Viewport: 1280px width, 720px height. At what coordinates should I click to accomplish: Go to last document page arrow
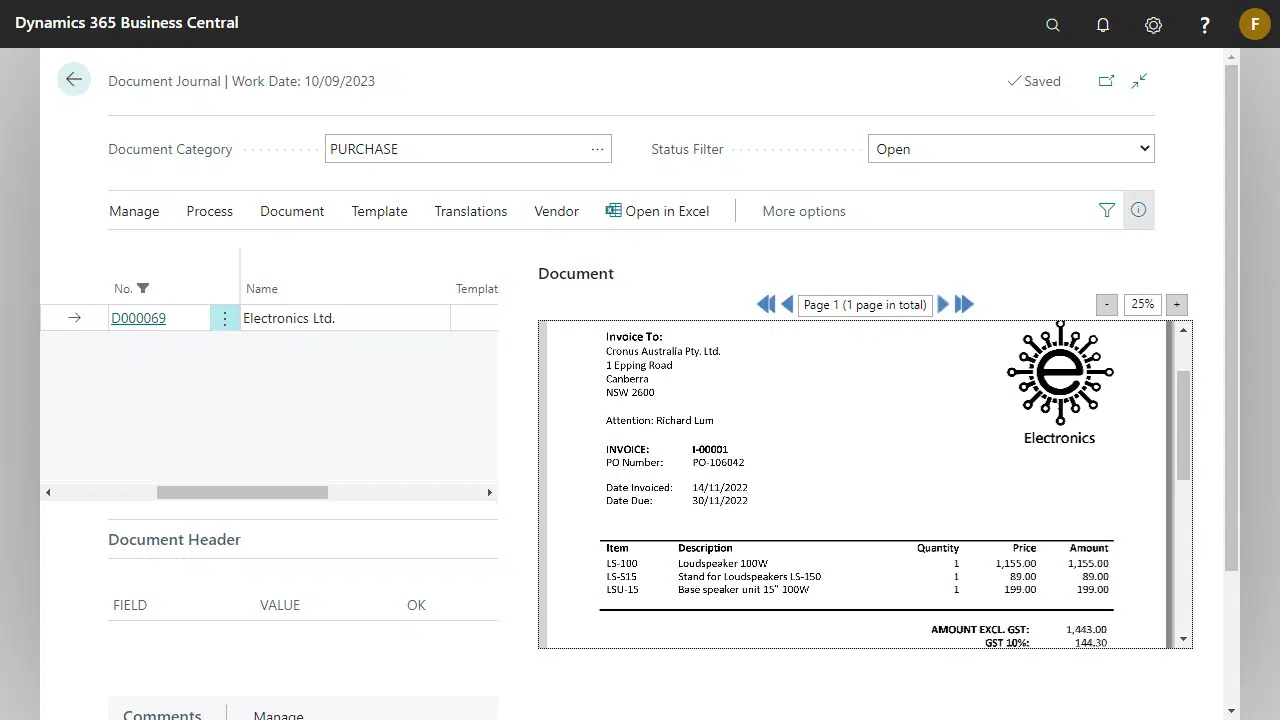pos(964,304)
